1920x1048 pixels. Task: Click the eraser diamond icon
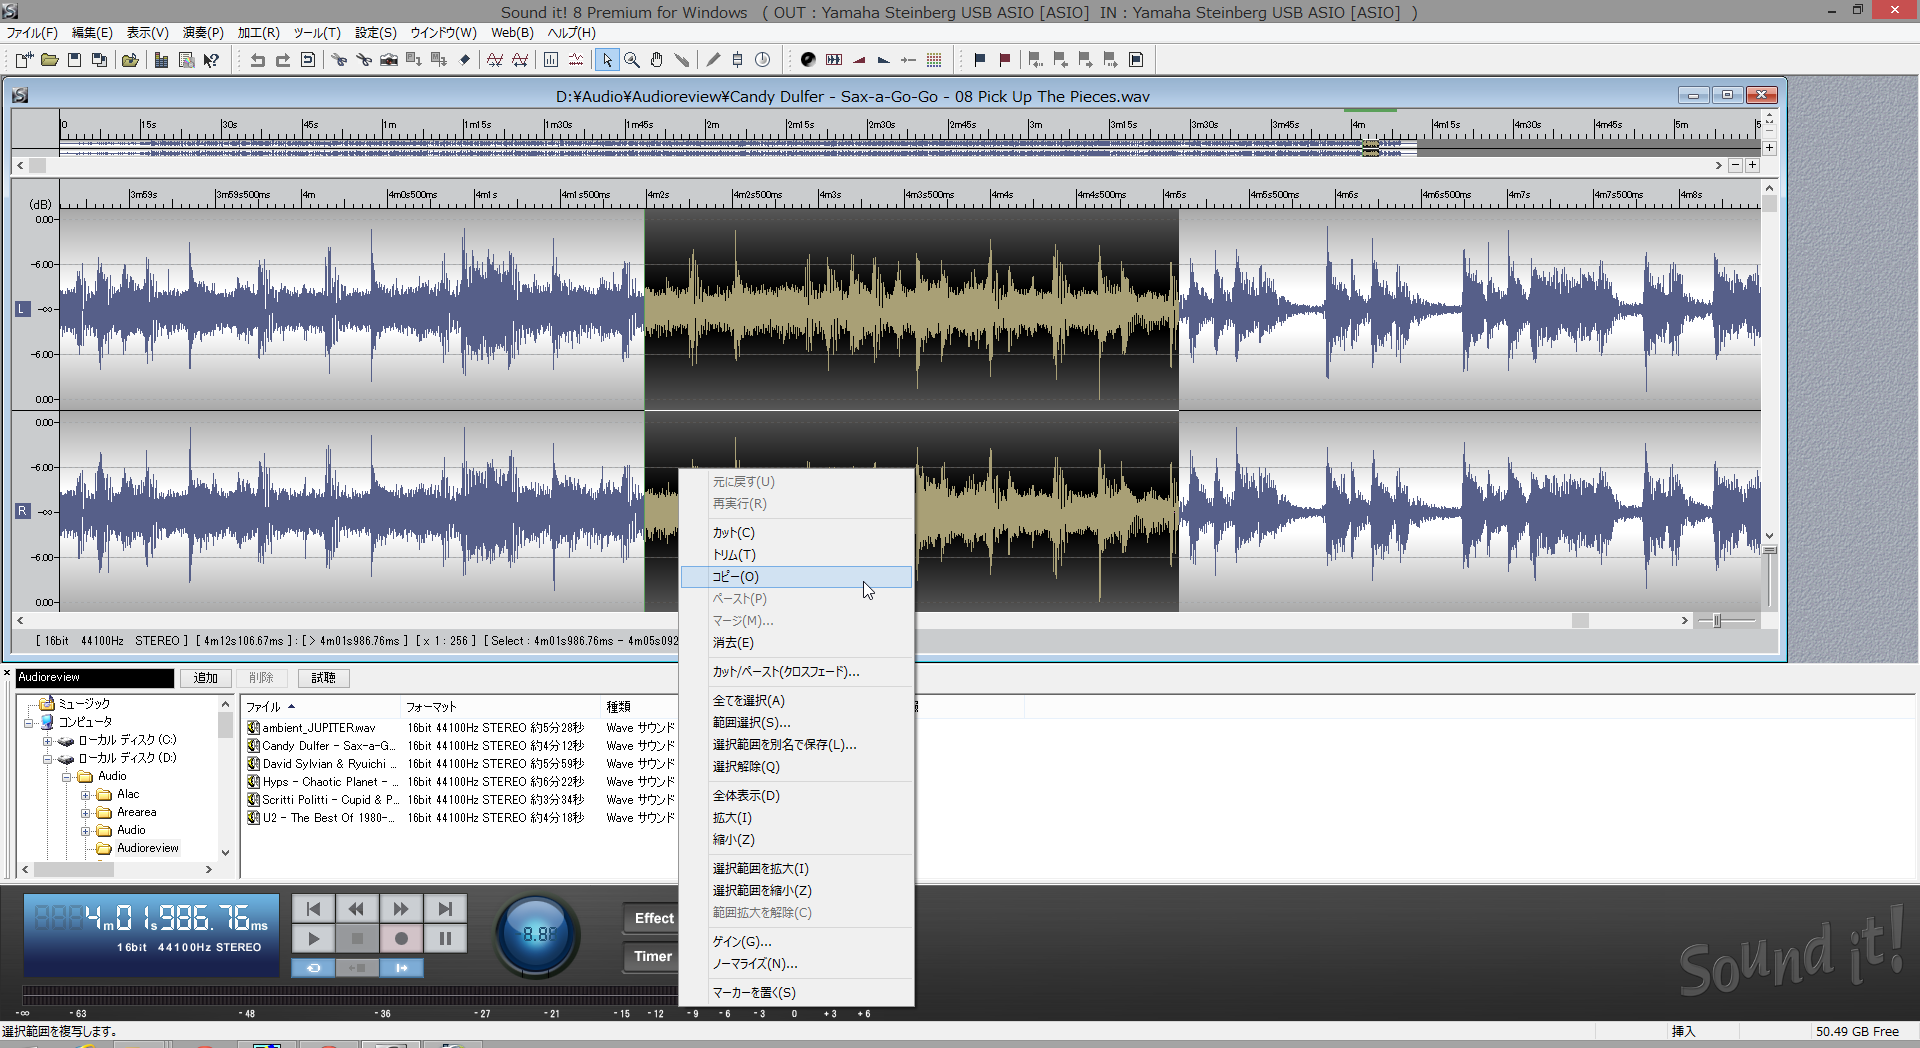pyautogui.click(x=465, y=60)
